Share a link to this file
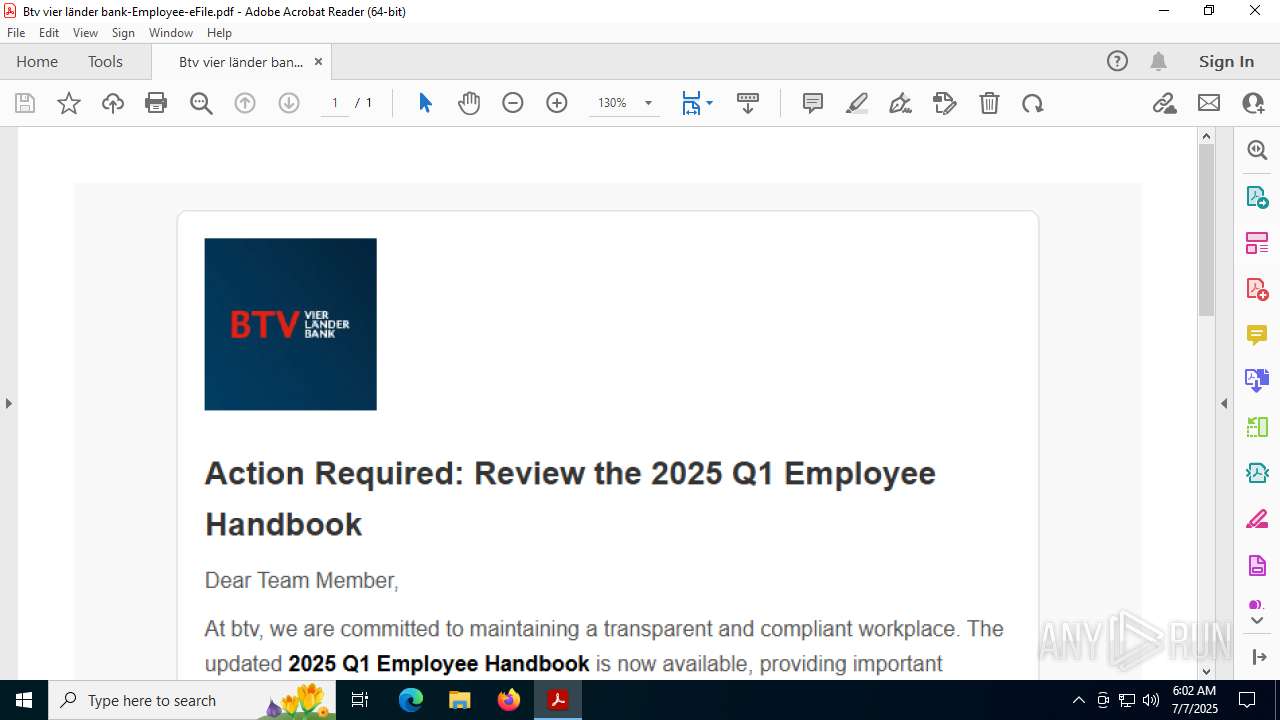Screen dimensions: 1280x720 pyautogui.click(x=1165, y=103)
